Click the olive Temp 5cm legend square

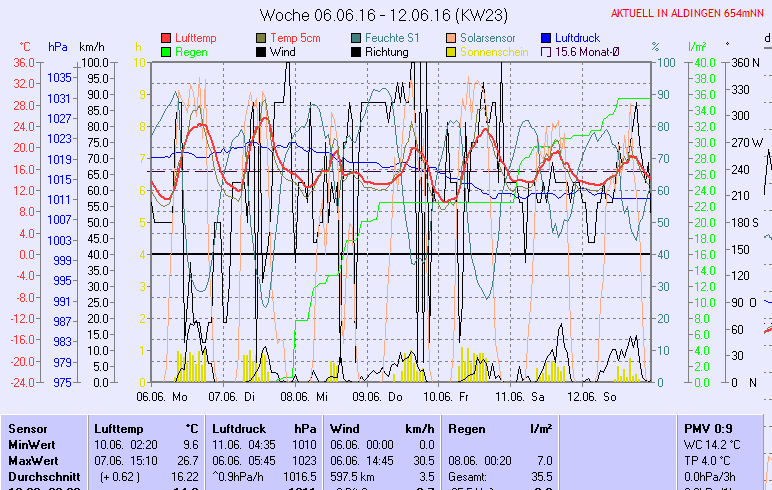click(x=262, y=38)
